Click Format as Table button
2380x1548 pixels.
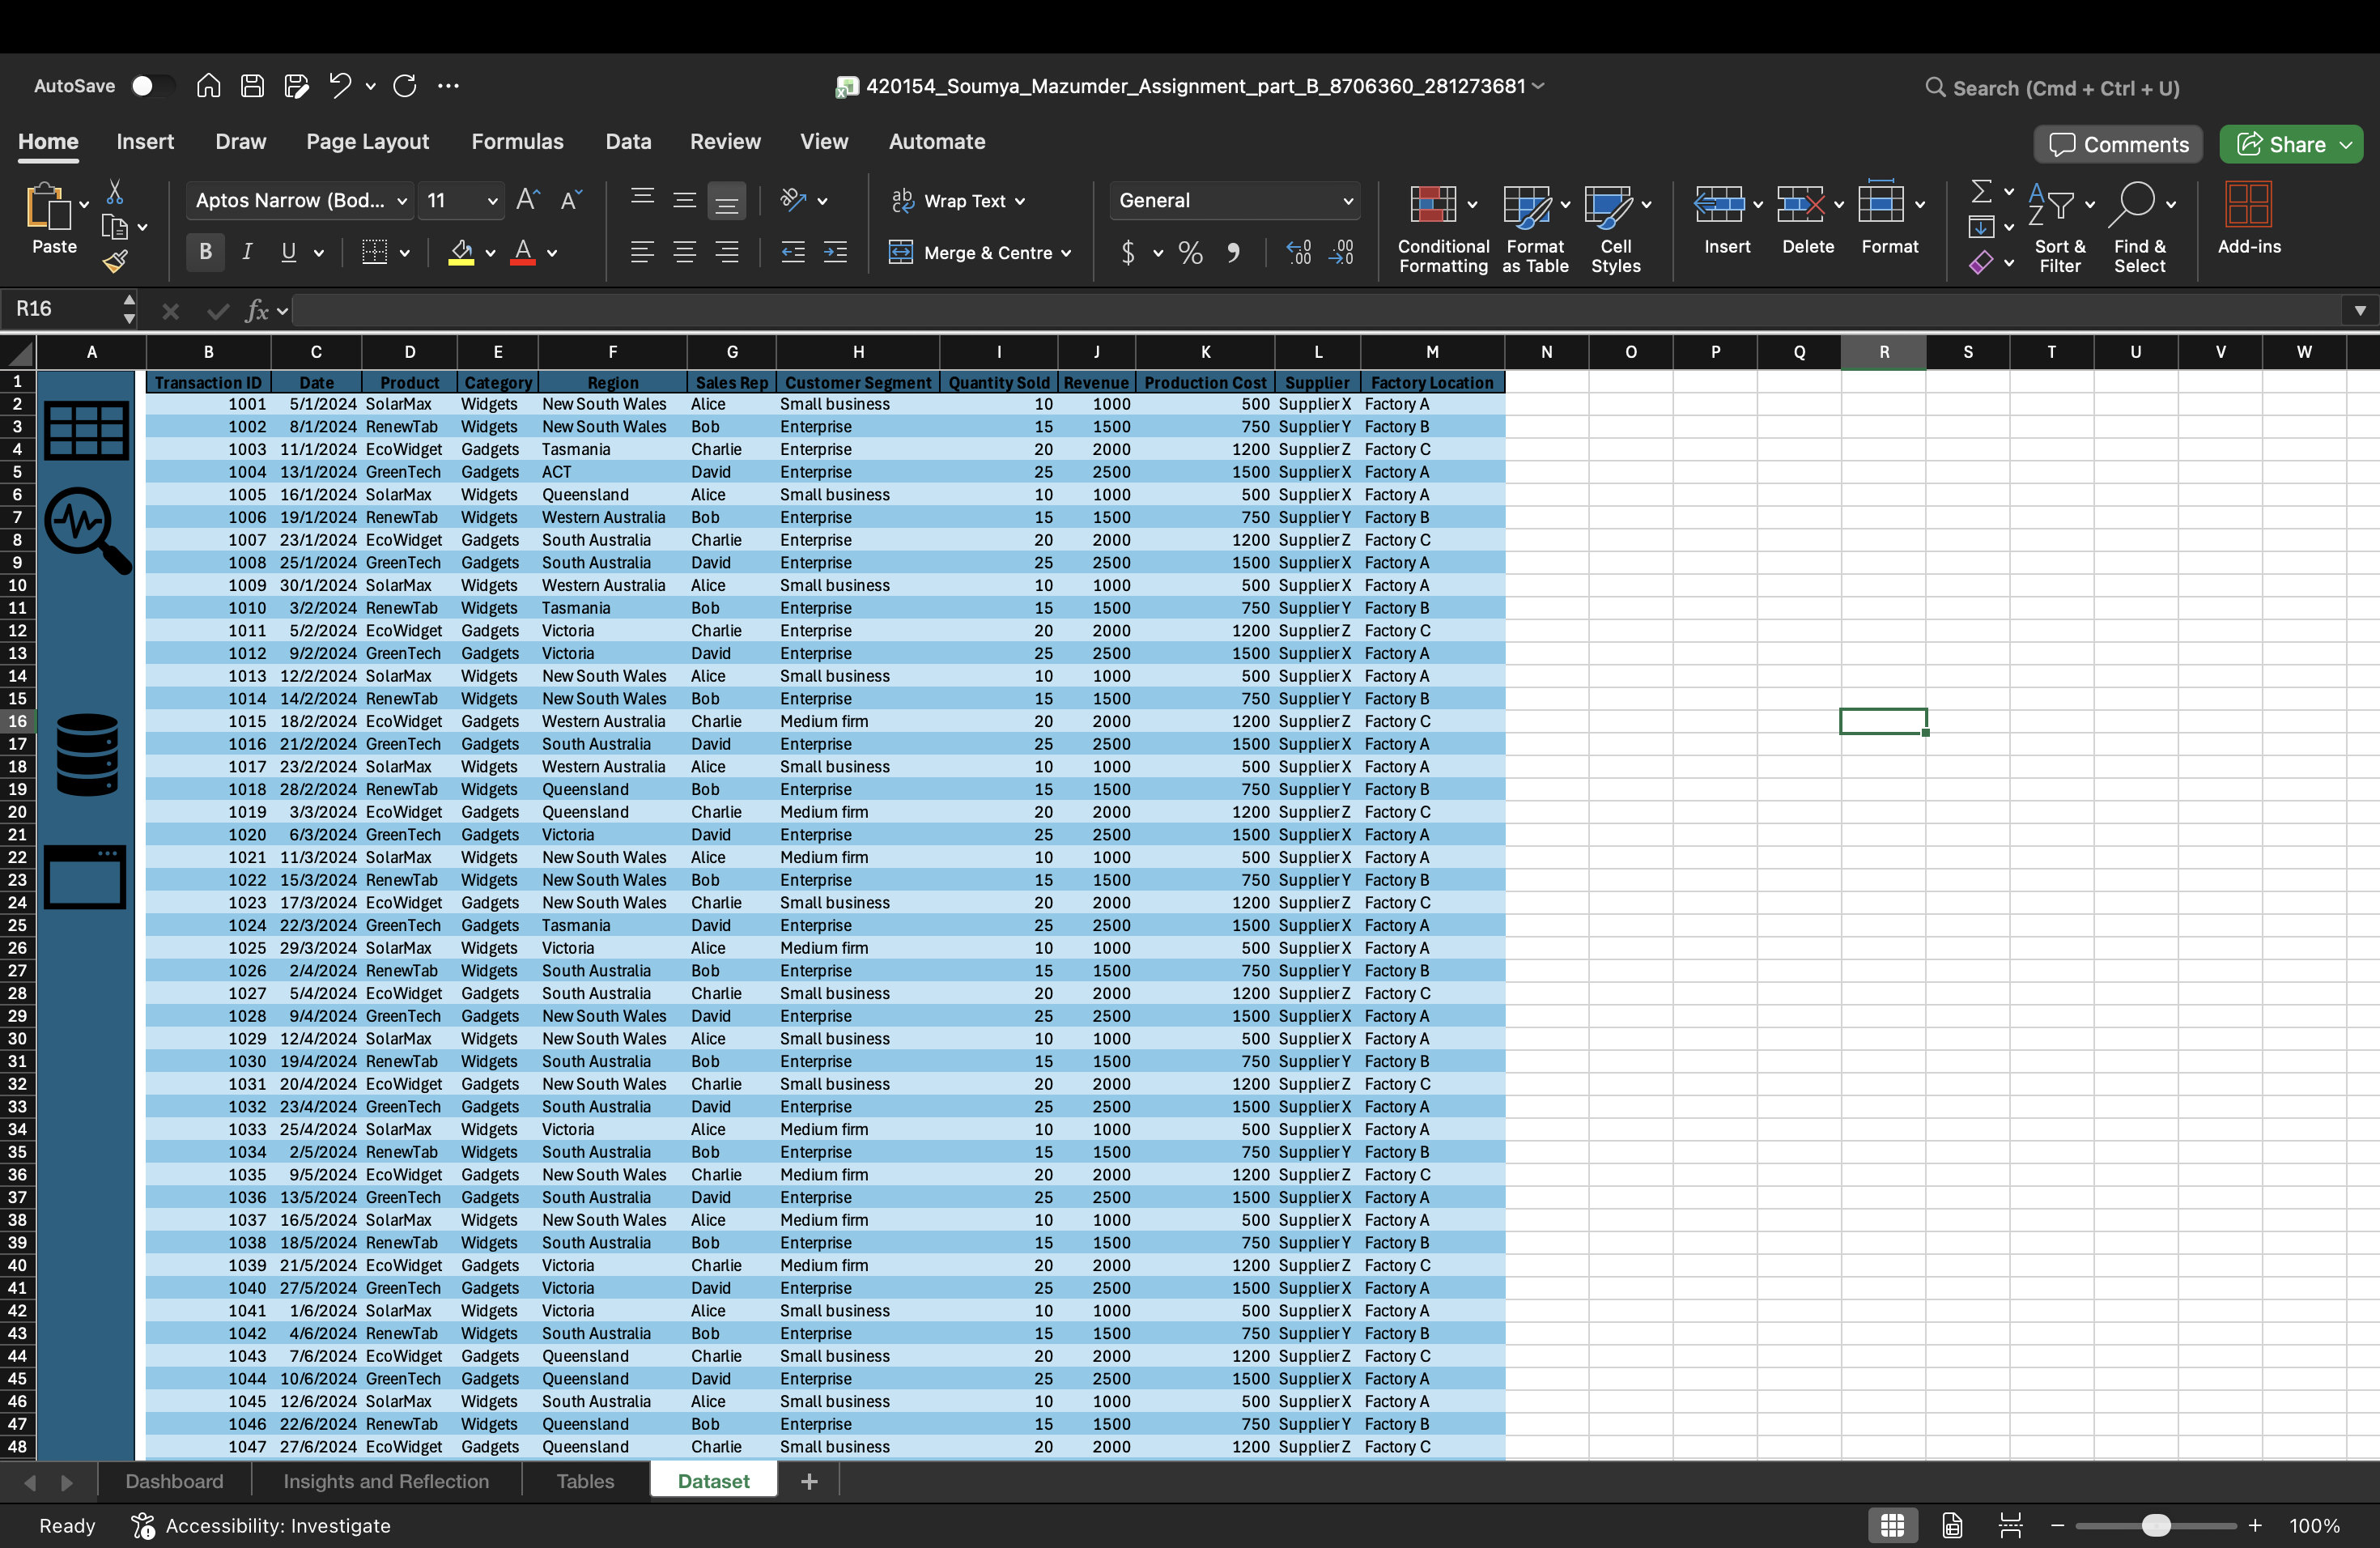coord(1535,228)
